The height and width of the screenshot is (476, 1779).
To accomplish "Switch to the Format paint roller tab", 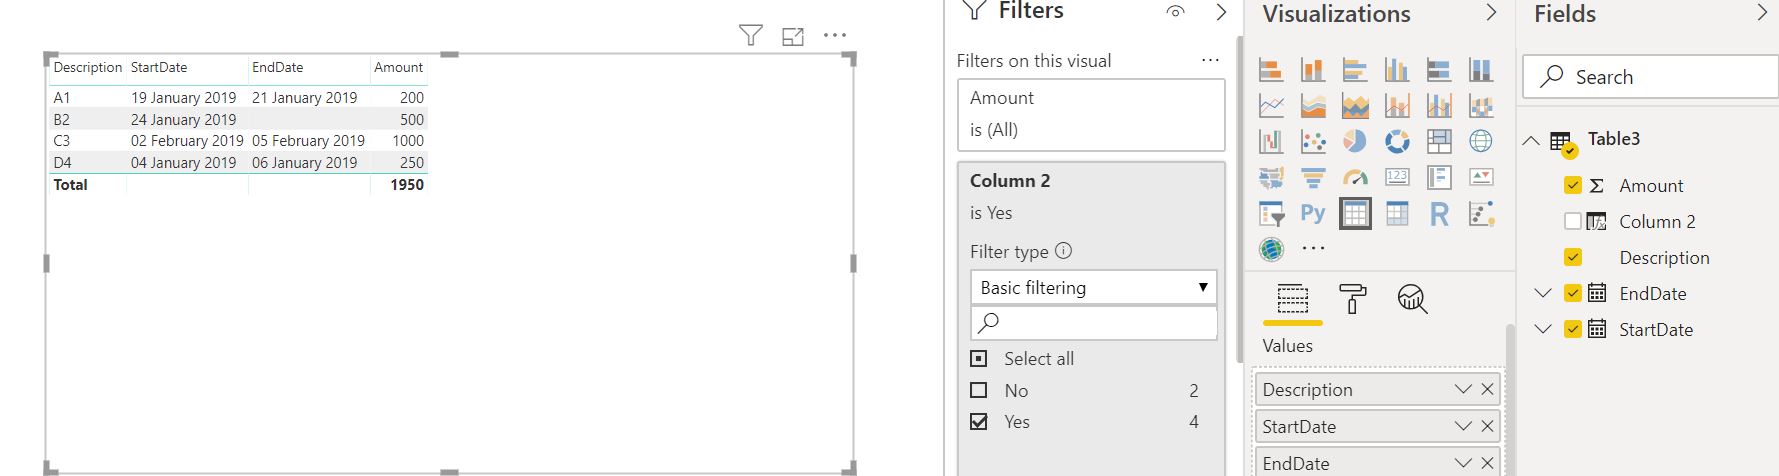I will click(x=1352, y=299).
